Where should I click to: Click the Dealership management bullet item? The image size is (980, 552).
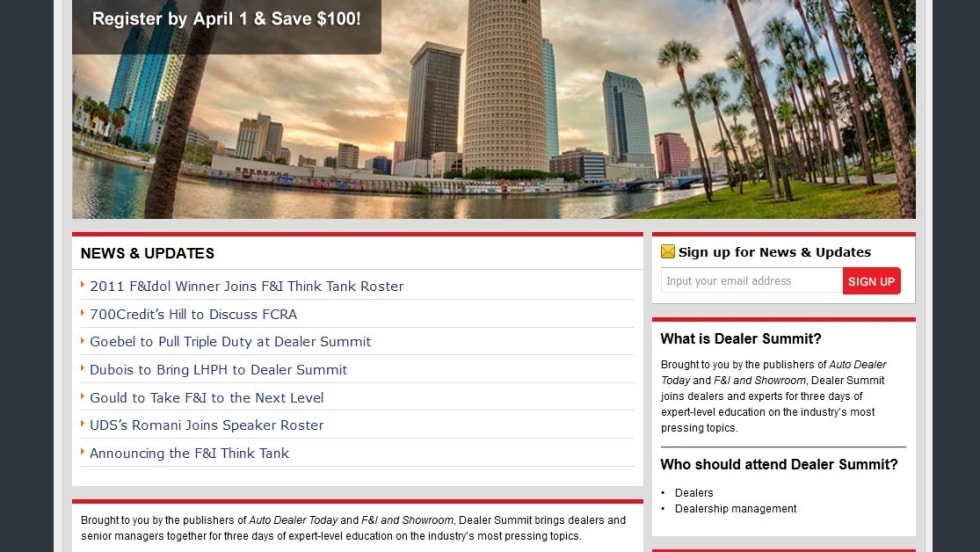(x=735, y=509)
